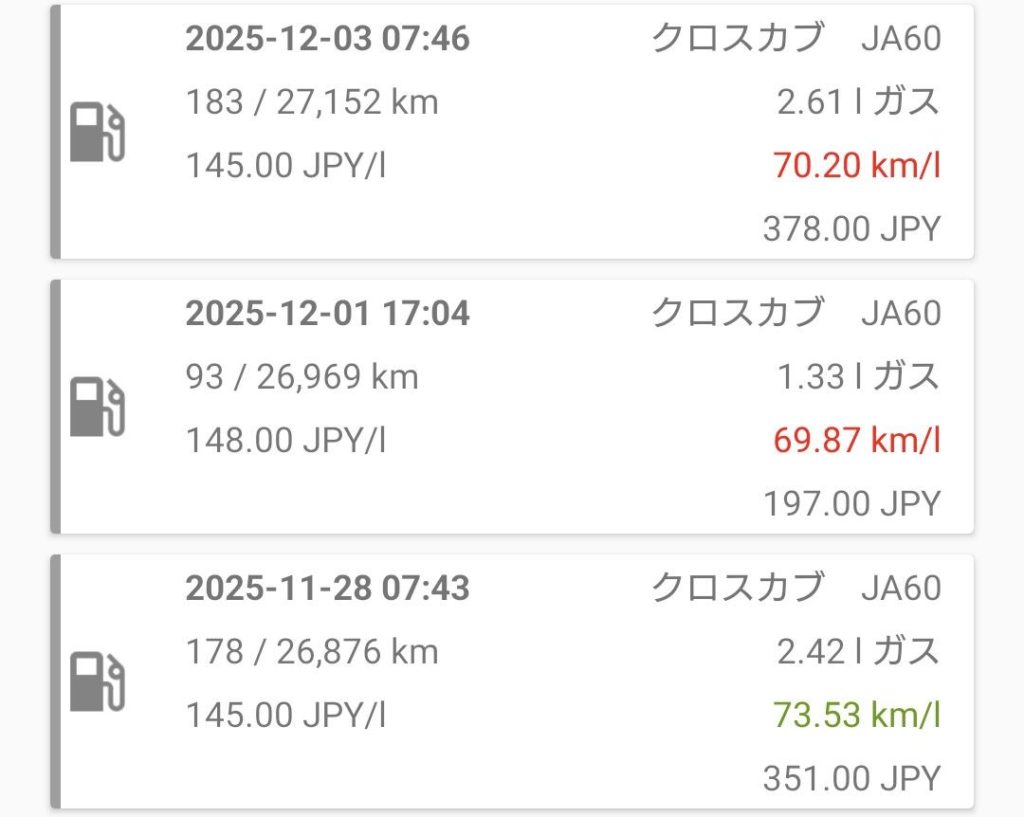The image size is (1024, 817).
Task: Open the 2025-12-03 07:46 refuel date
Action: [x=327, y=39]
